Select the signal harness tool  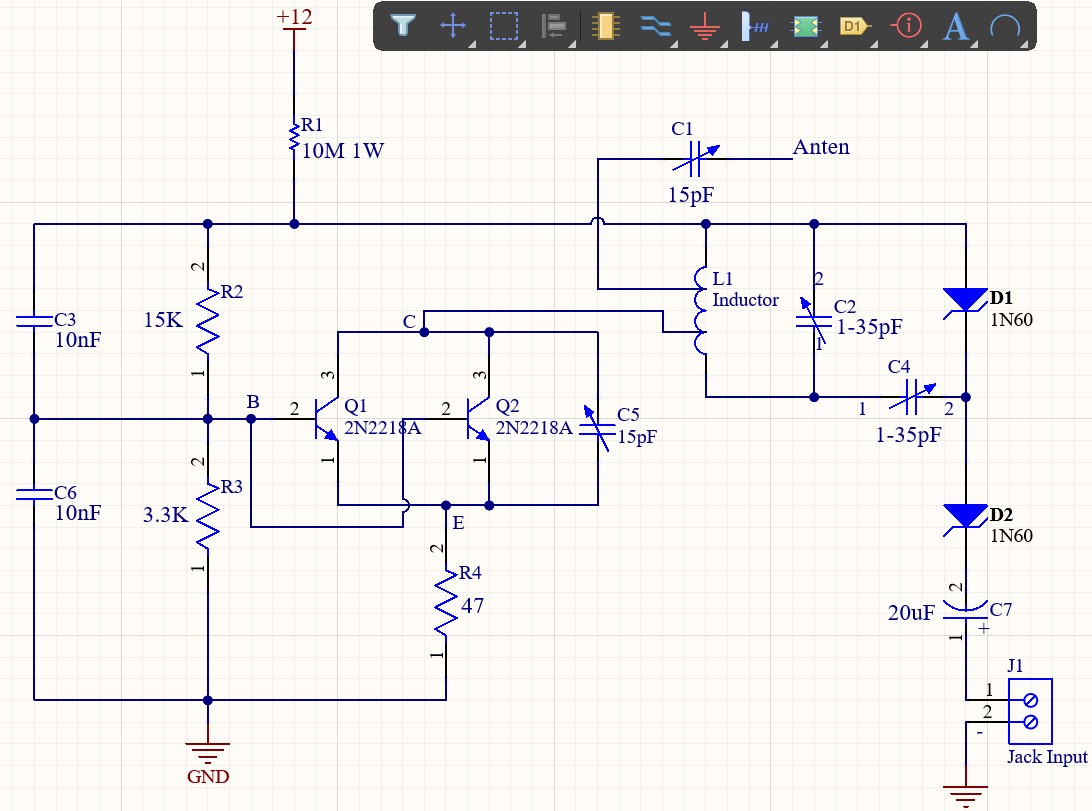tap(755, 26)
